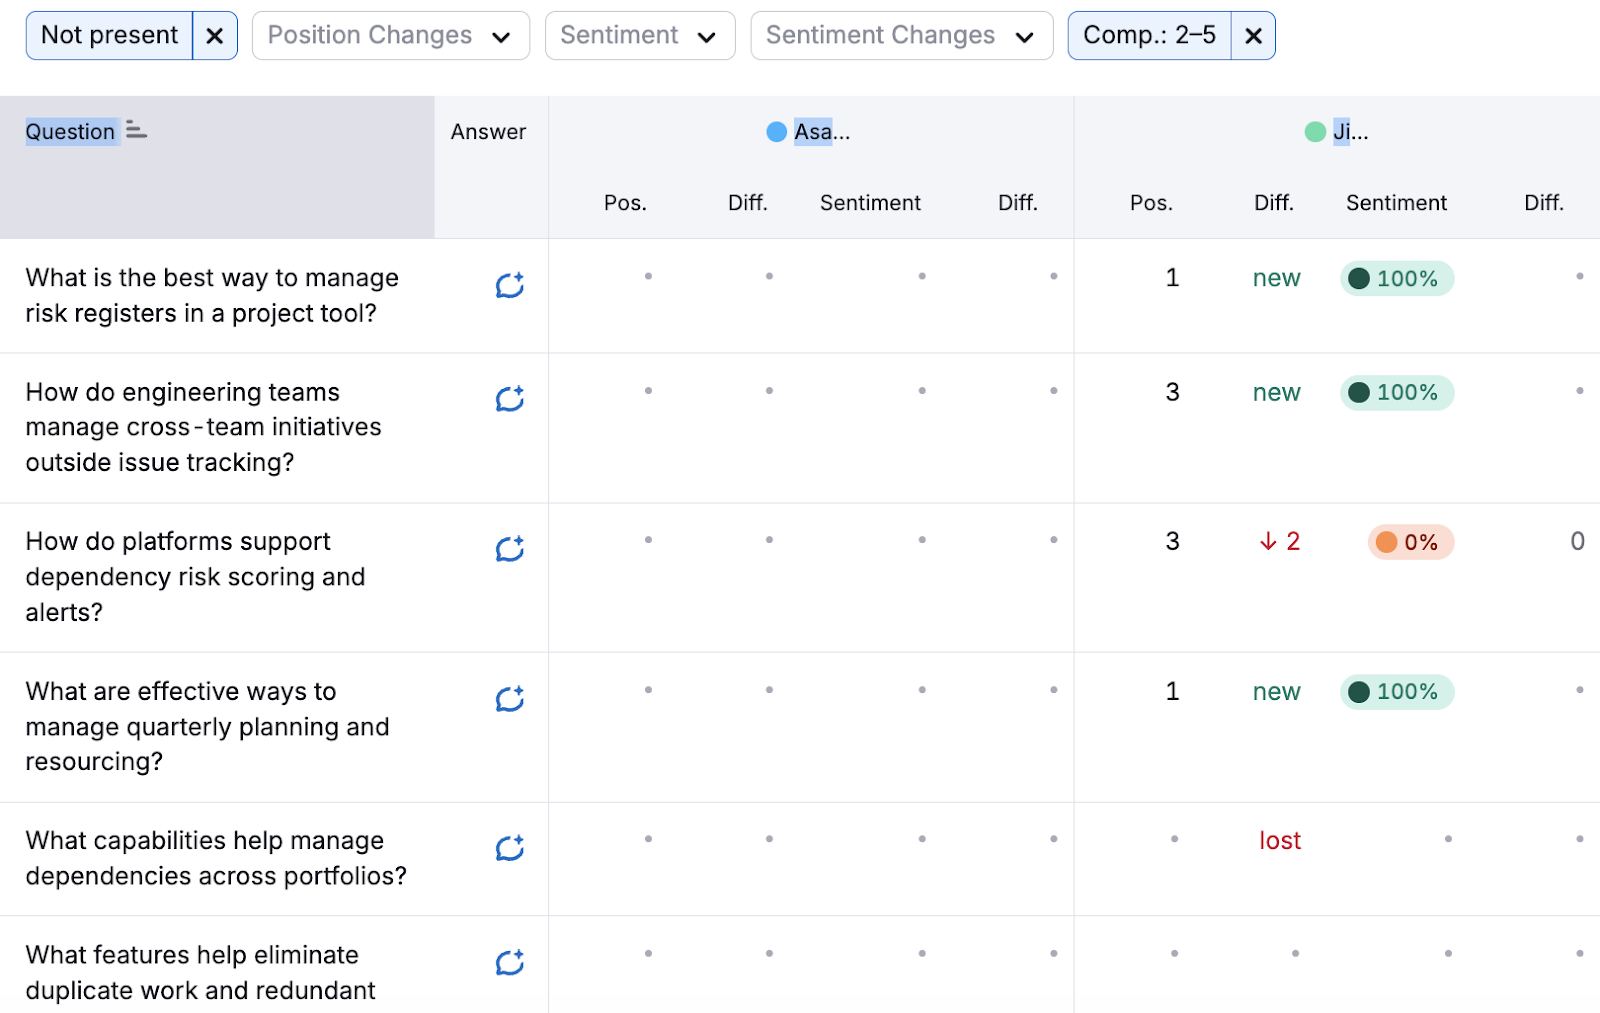Remove the Comp.: 2–5 filter with its X
The image size is (1600, 1013).
1253,34
